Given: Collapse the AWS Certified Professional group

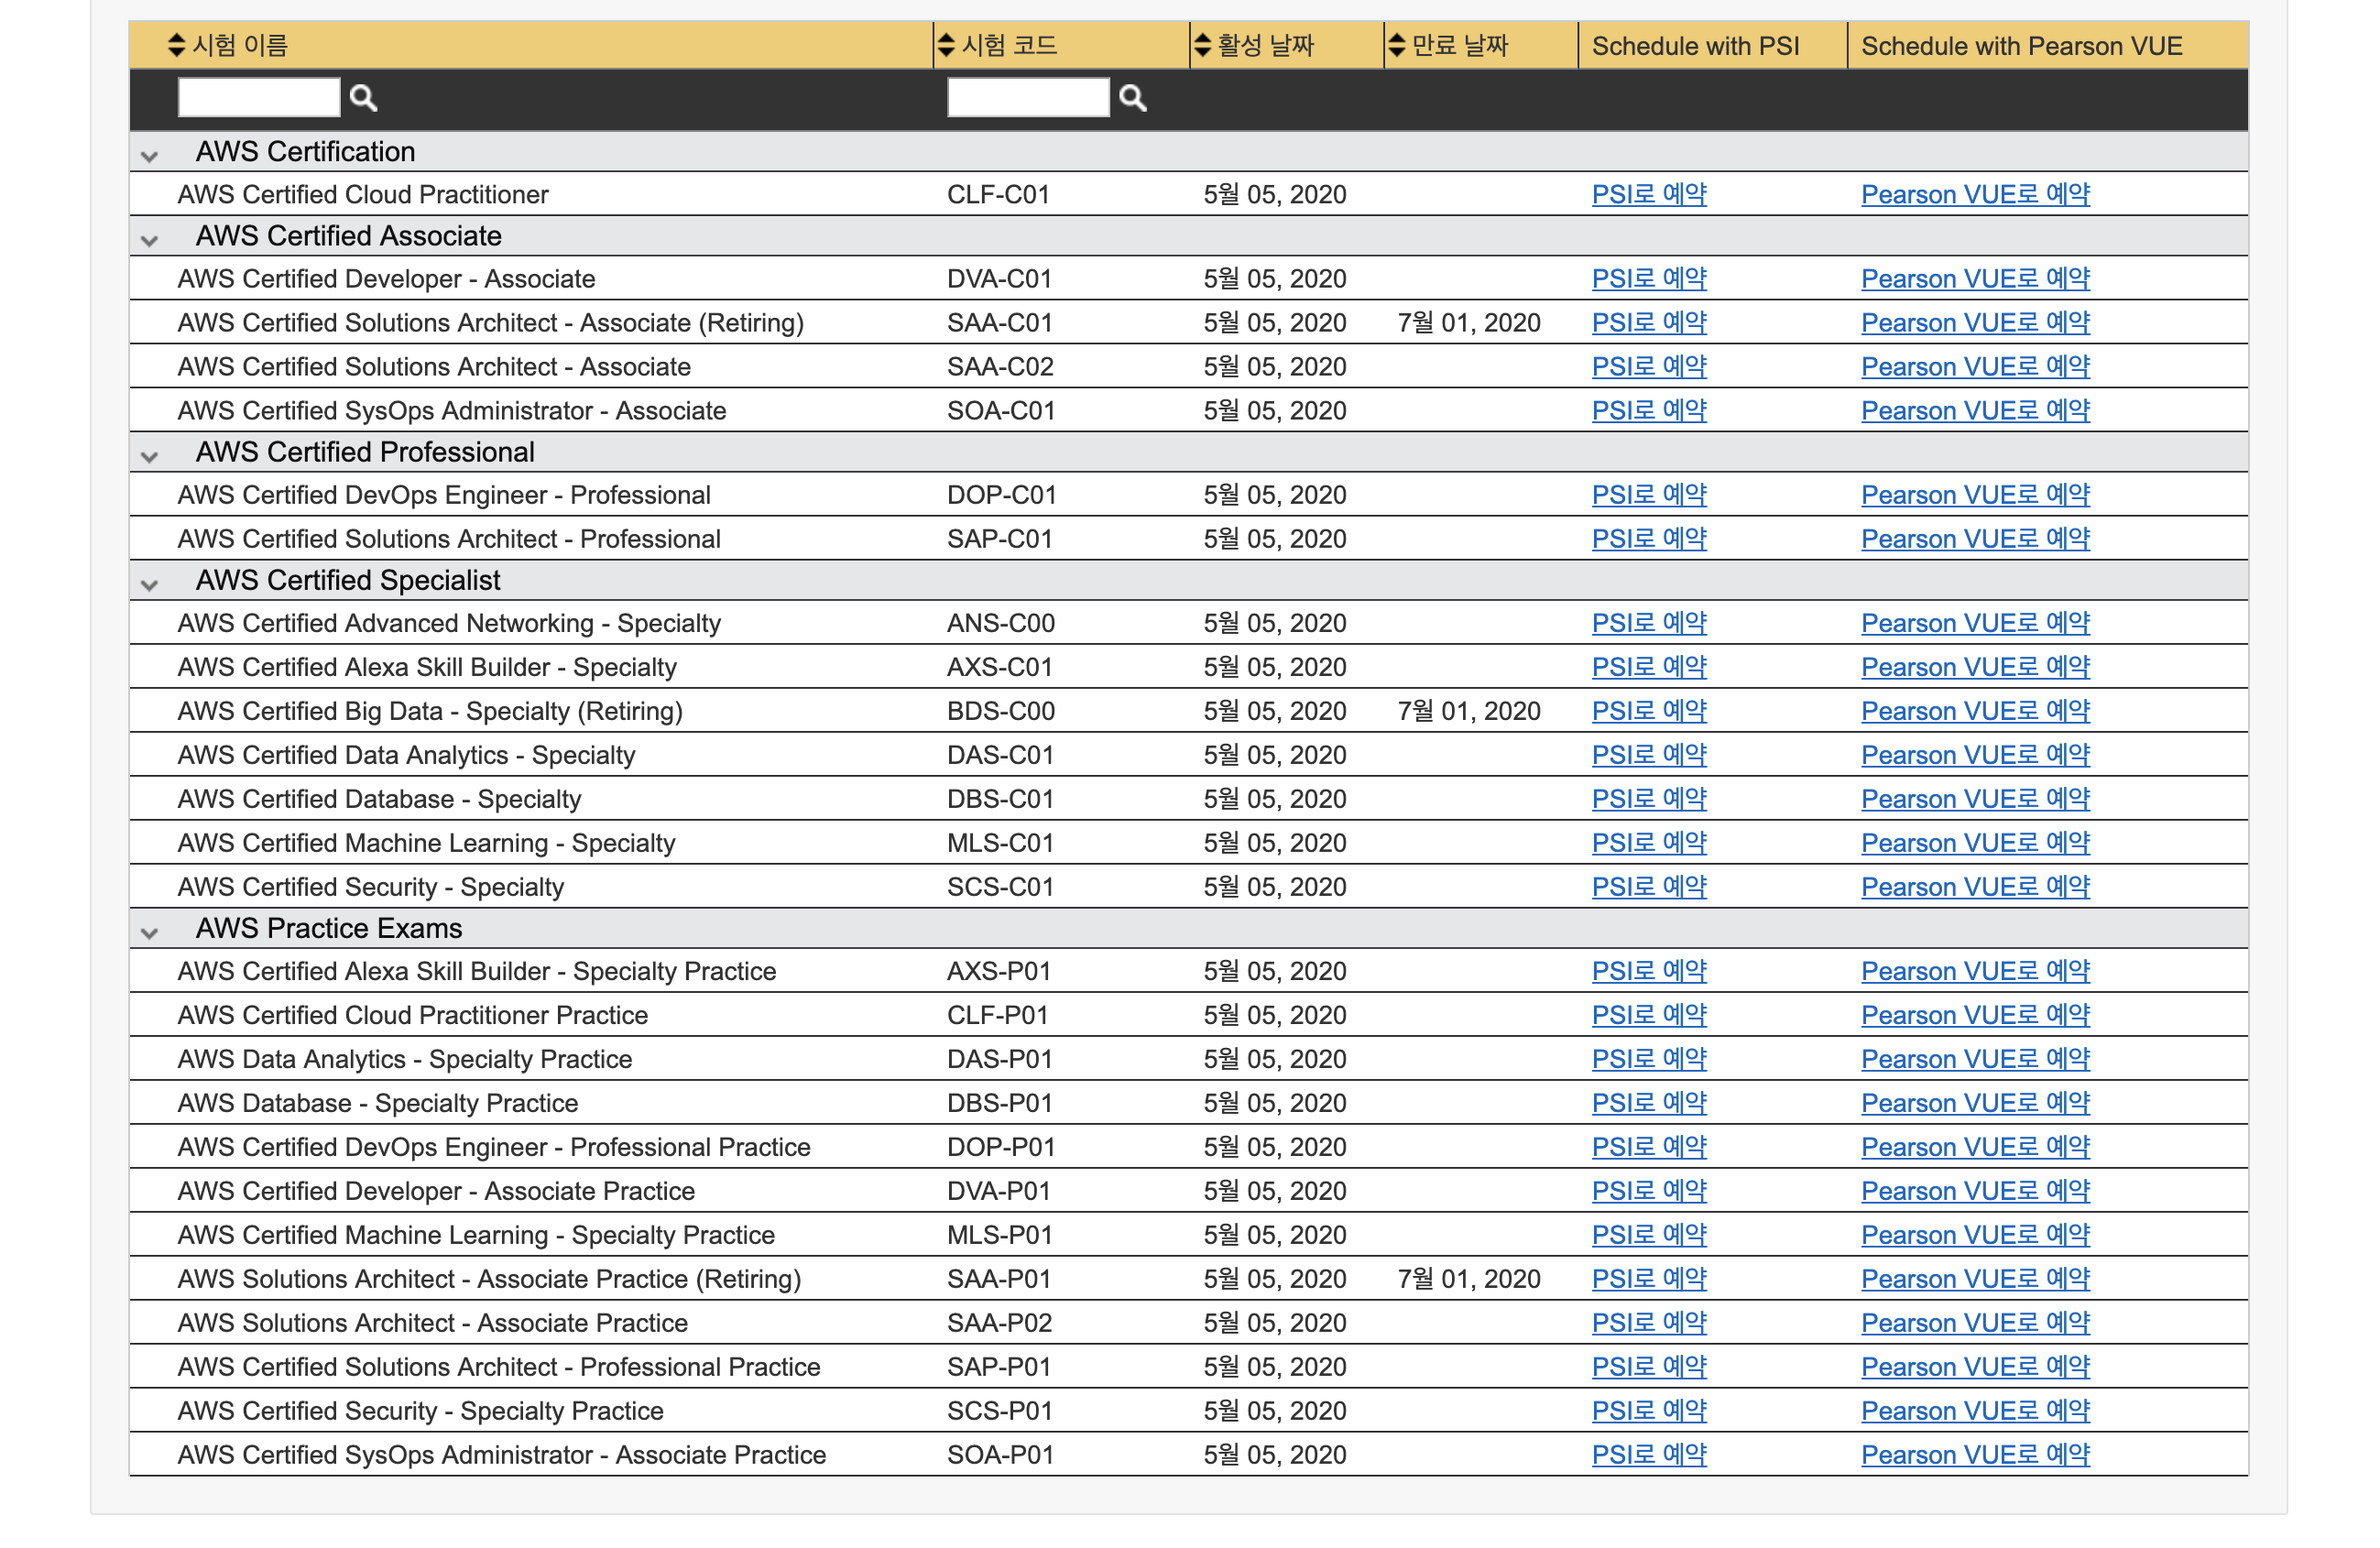Looking at the screenshot, I should pyautogui.click(x=150, y=456).
